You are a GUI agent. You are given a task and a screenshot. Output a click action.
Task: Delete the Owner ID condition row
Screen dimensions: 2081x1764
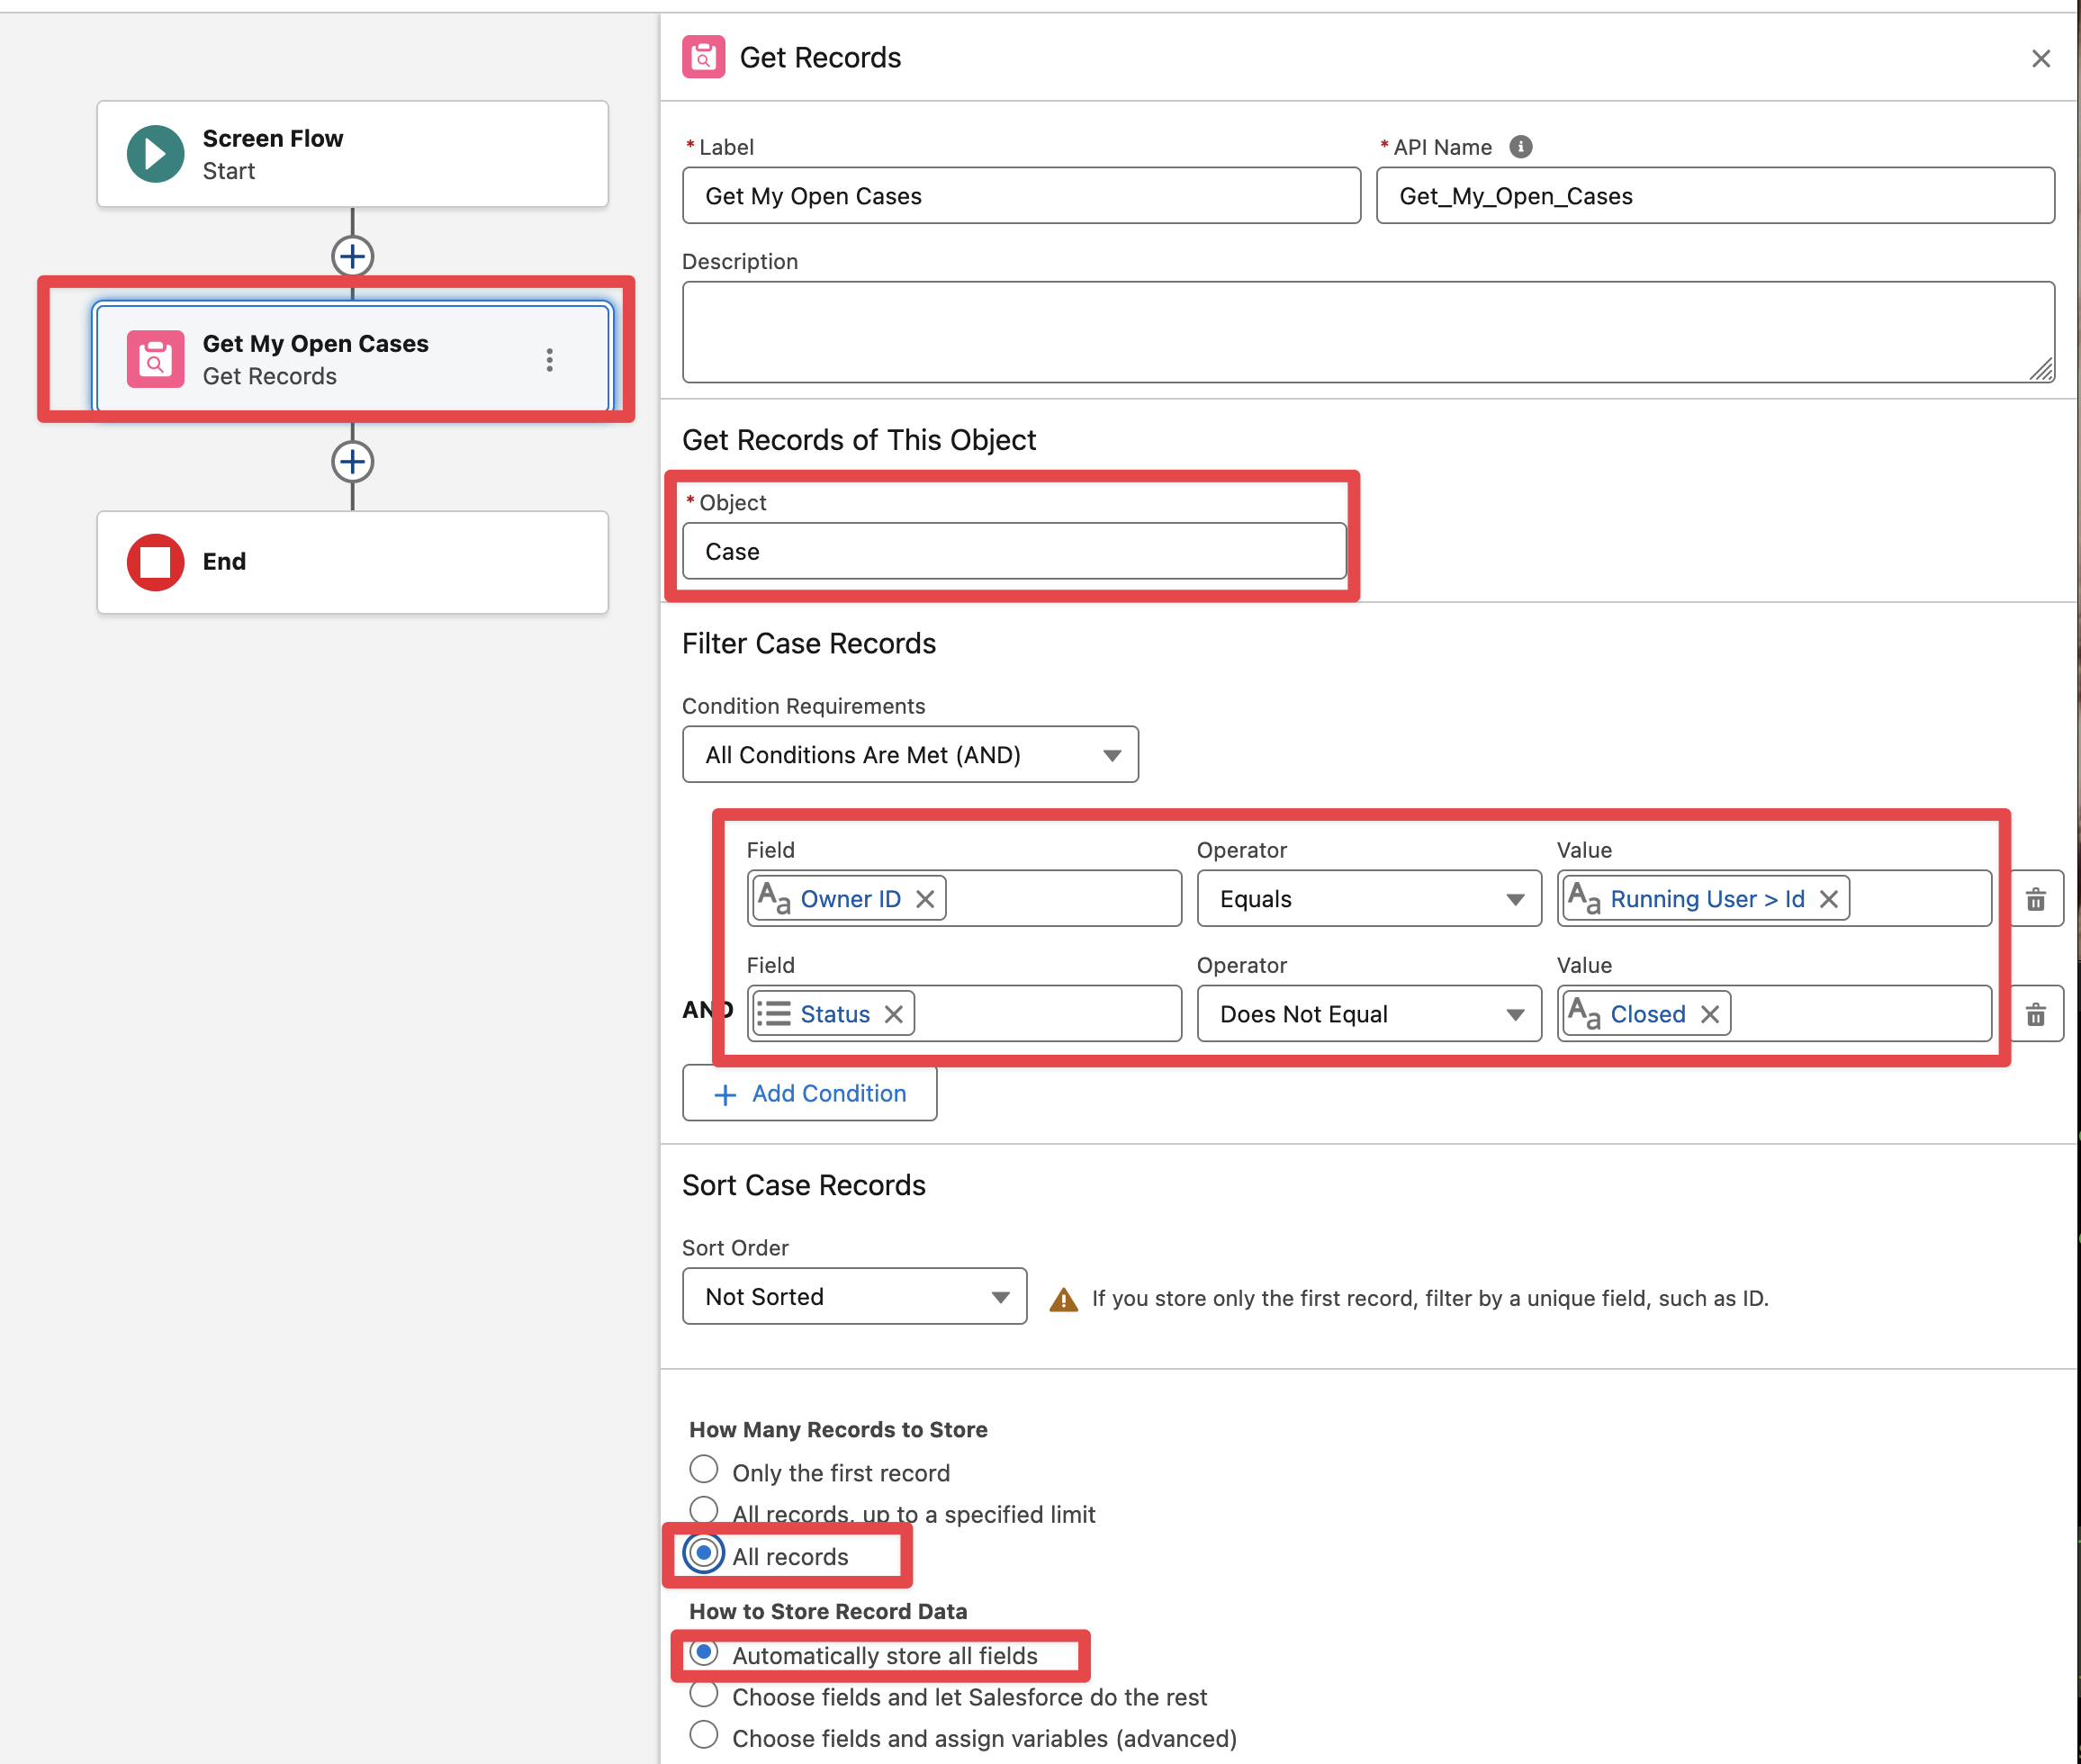(2035, 899)
